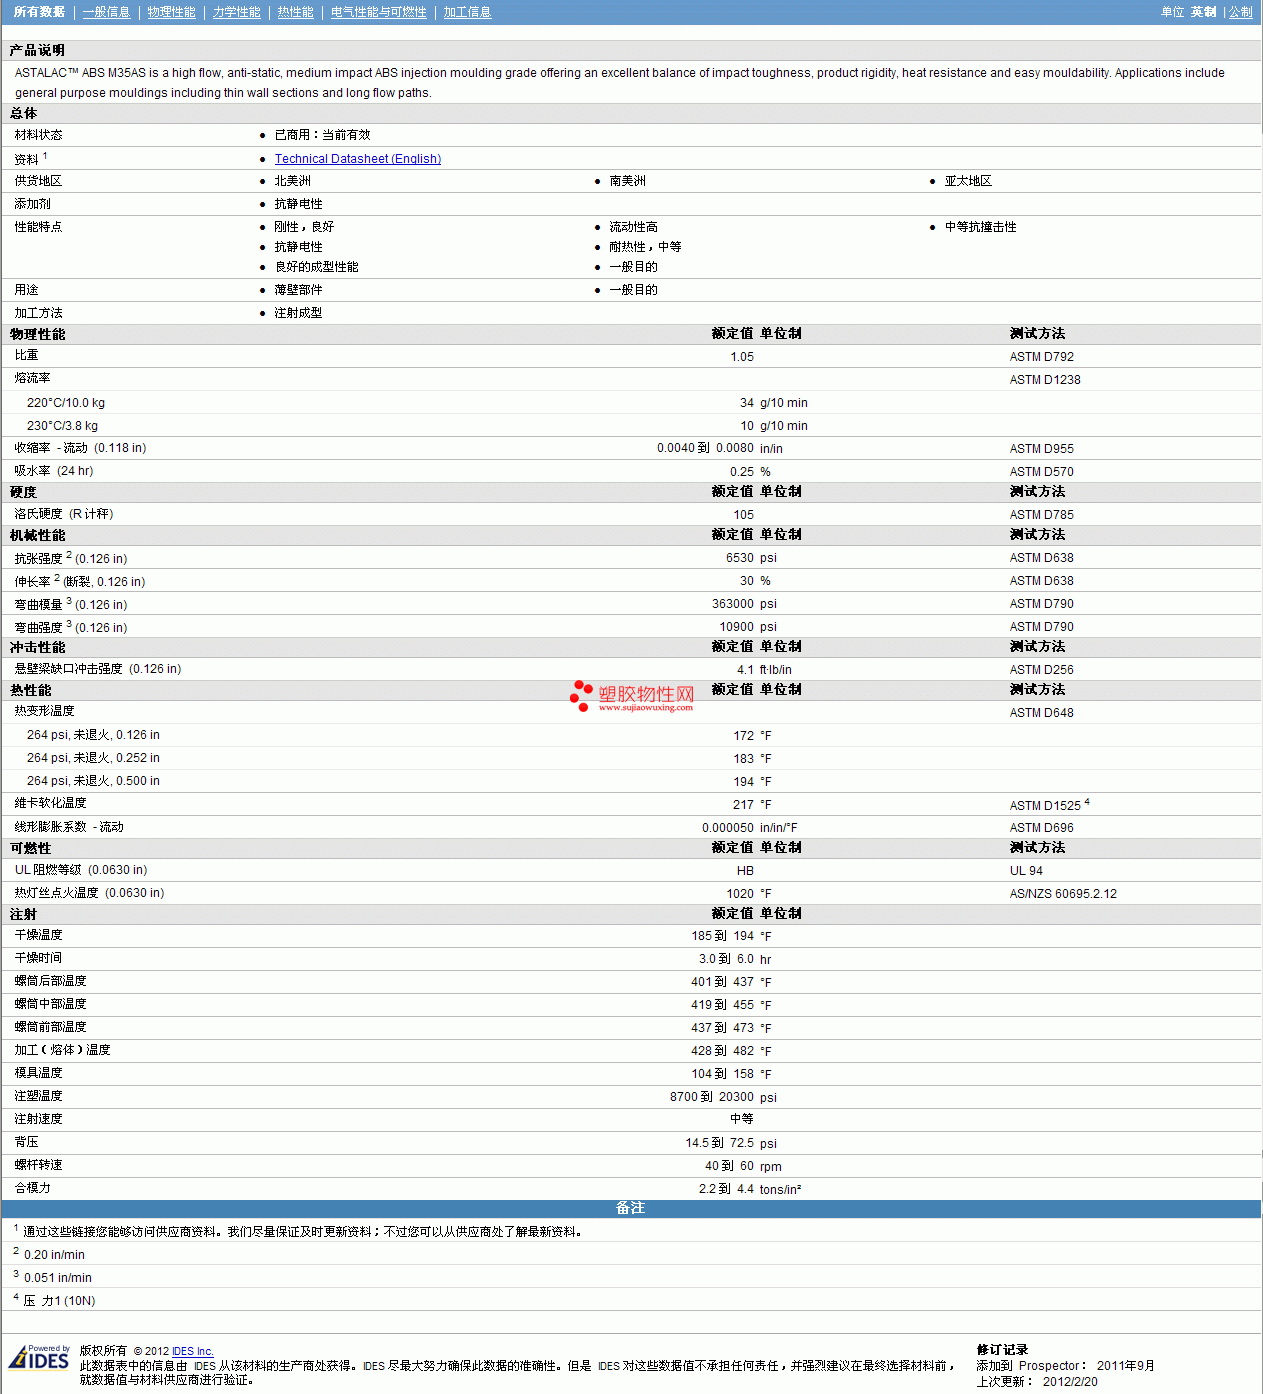1263x1394 pixels.
Task: Click the ASTM D256 test method
Action: click(1042, 670)
